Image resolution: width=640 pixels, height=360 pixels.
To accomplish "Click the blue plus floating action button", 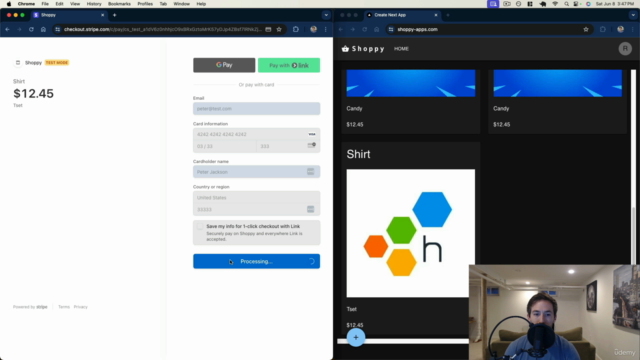I will pyautogui.click(x=356, y=338).
